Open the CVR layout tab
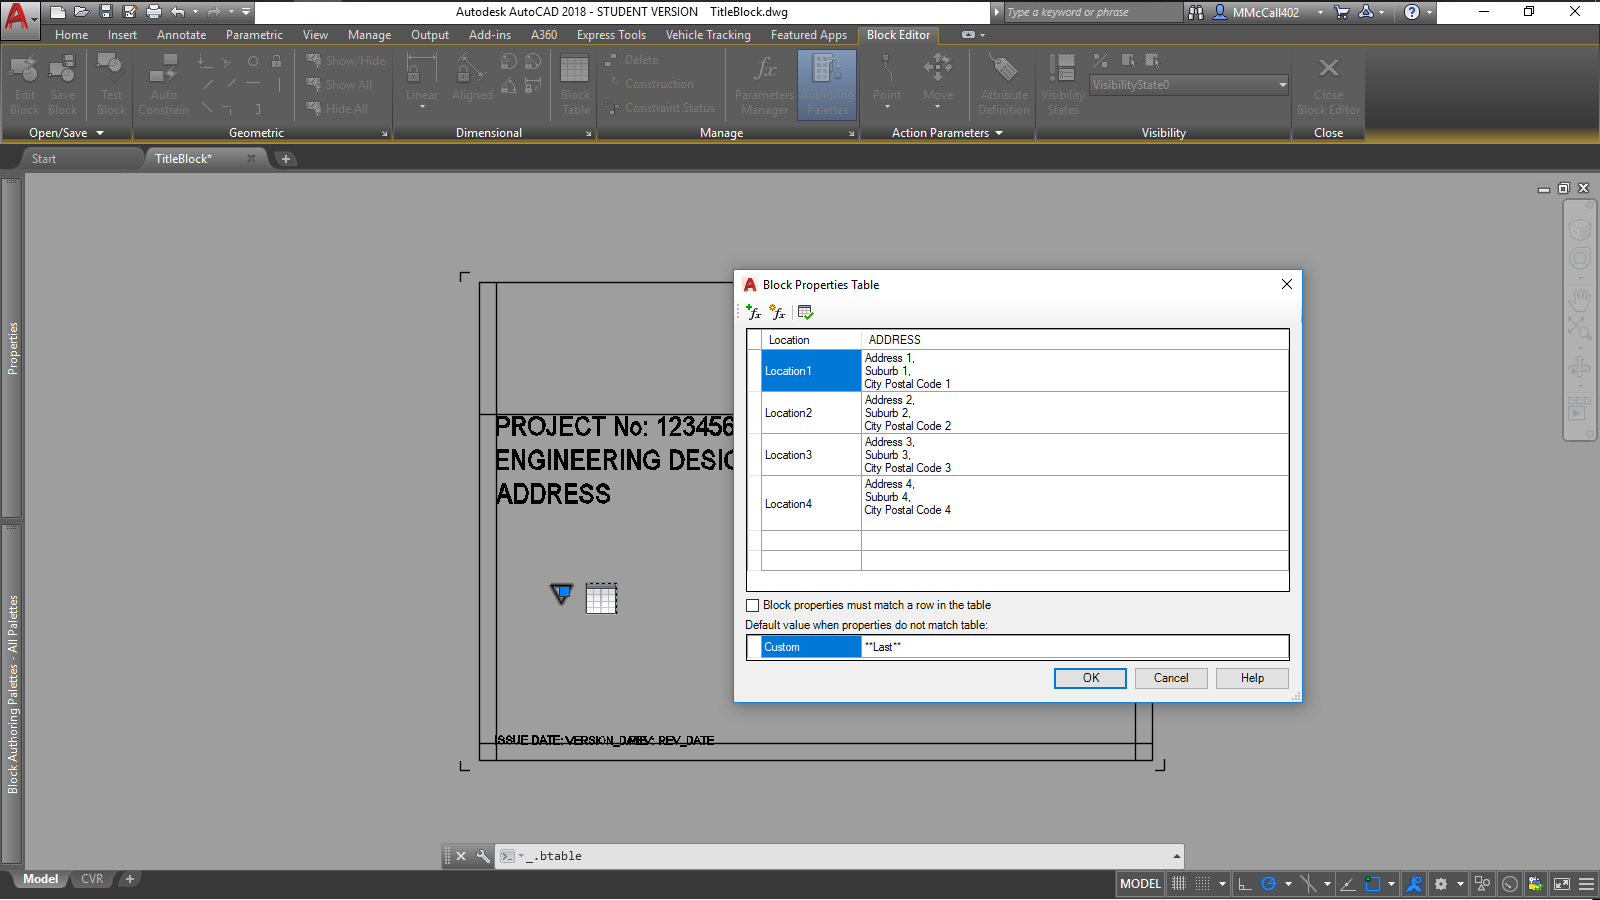Screen dimensions: 1600x900 92,879
